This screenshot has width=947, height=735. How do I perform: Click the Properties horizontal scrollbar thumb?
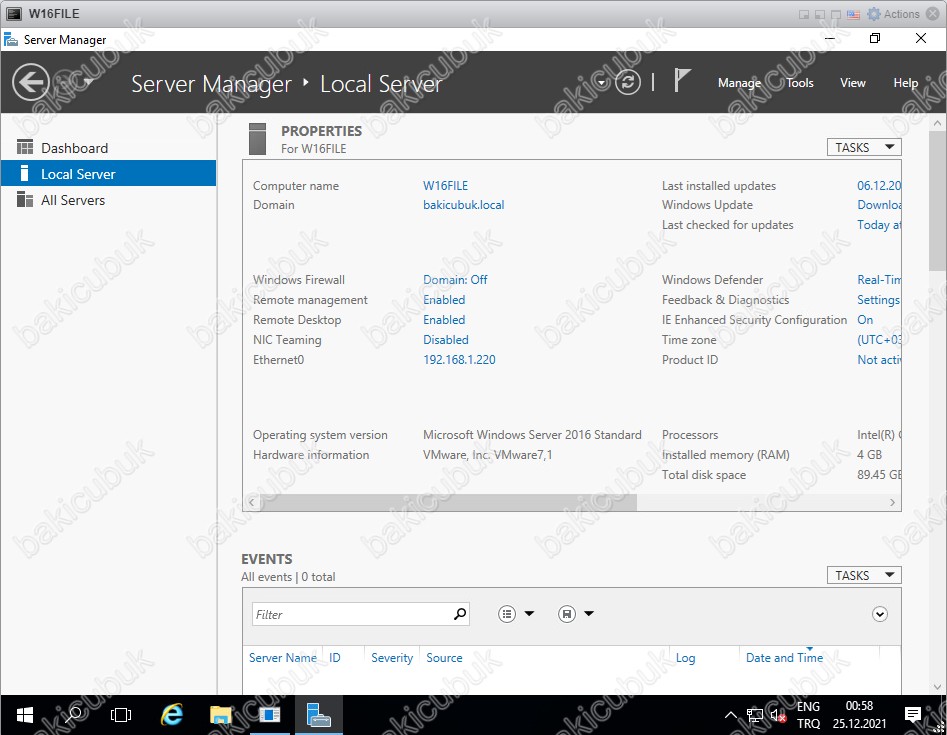448,502
